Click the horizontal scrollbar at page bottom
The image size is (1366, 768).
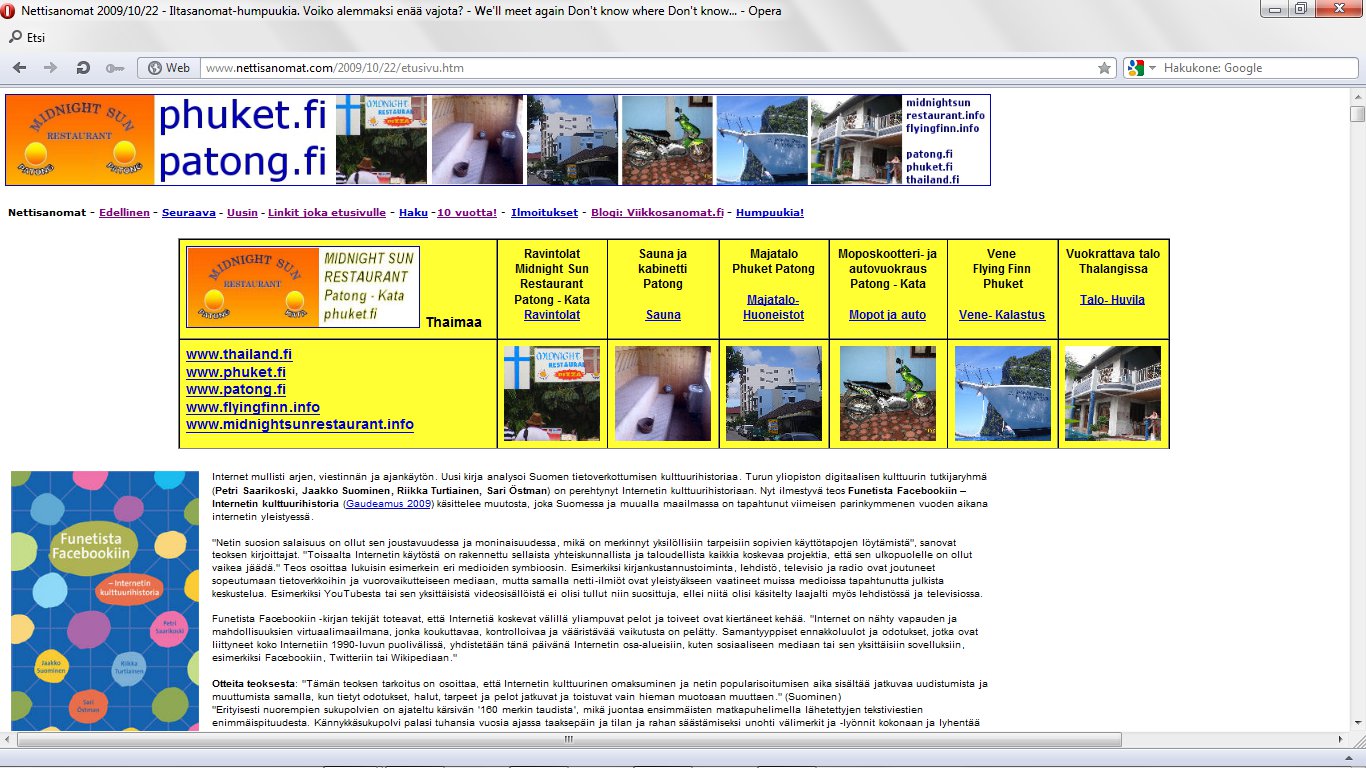[568, 740]
